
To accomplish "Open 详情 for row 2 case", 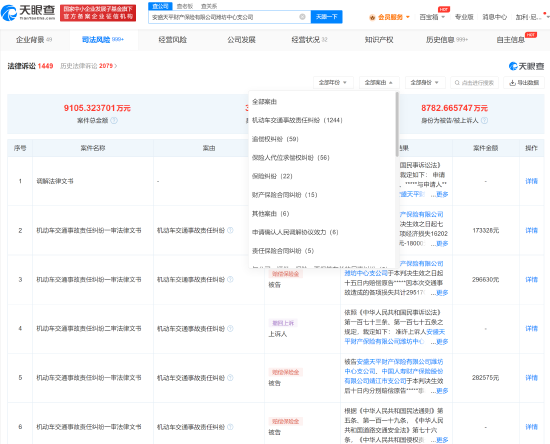I will 531,230.
